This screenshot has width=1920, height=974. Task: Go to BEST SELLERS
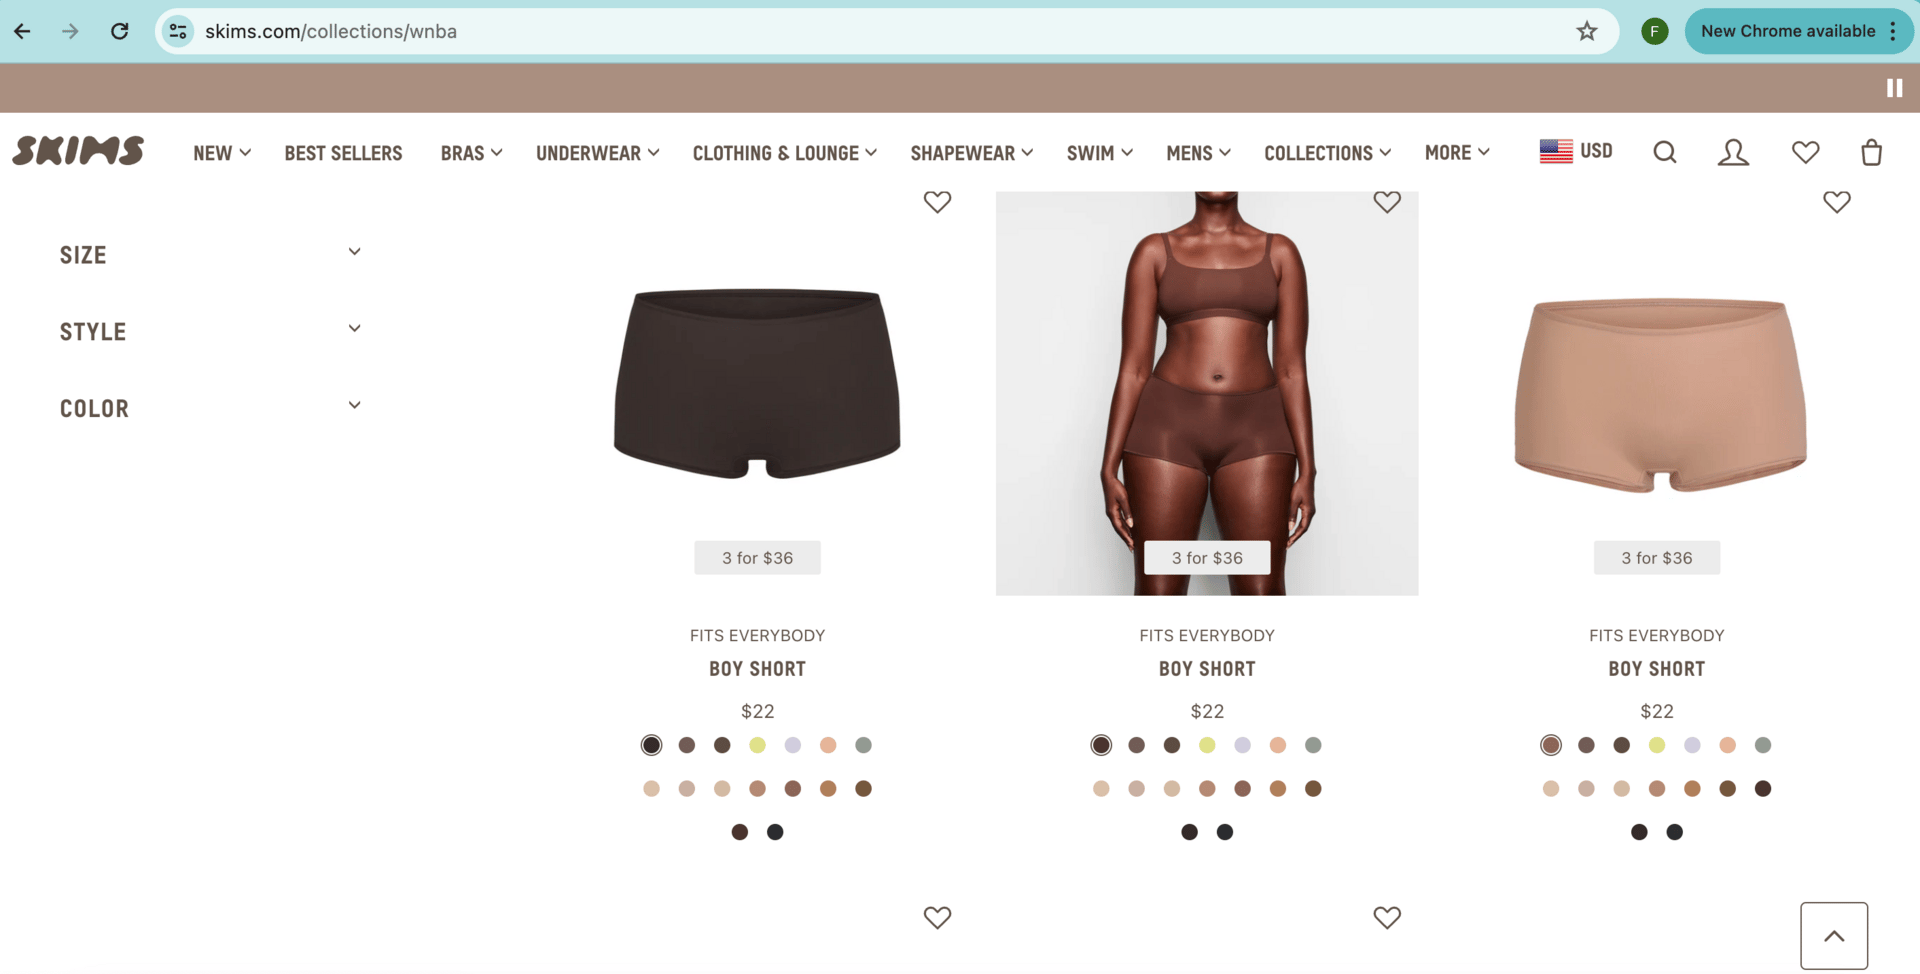tap(343, 153)
